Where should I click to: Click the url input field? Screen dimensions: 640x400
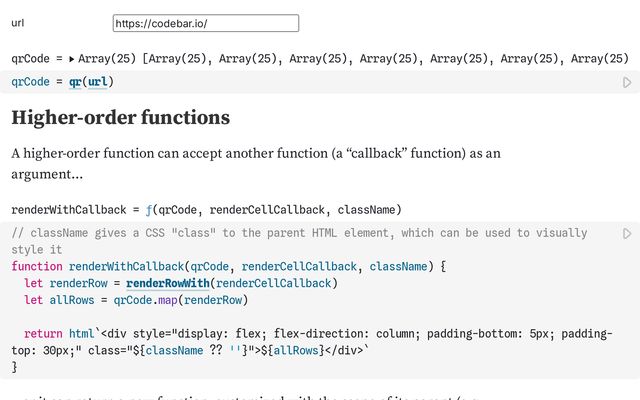click(206, 23)
